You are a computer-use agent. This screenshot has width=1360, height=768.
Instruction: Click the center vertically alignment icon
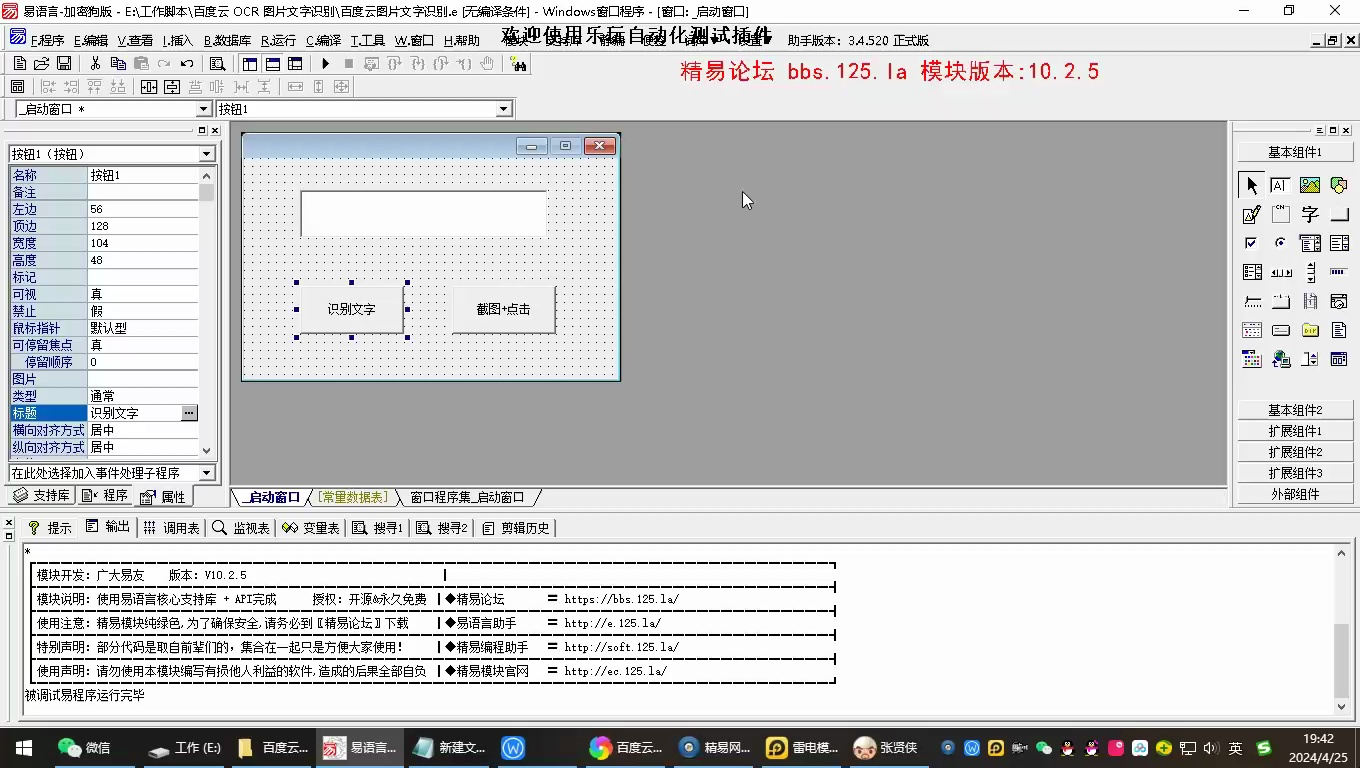pyautogui.click(x=172, y=87)
